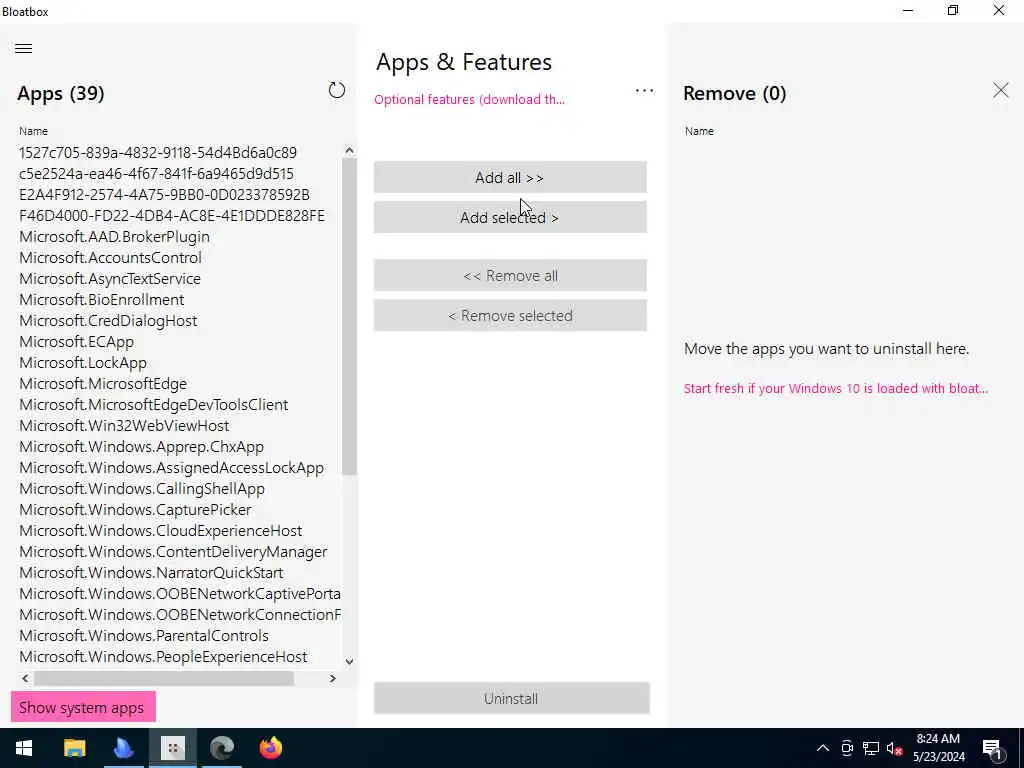This screenshot has width=1024, height=768.
Task: Open File Explorer from taskbar
Action: pyautogui.click(x=74, y=748)
